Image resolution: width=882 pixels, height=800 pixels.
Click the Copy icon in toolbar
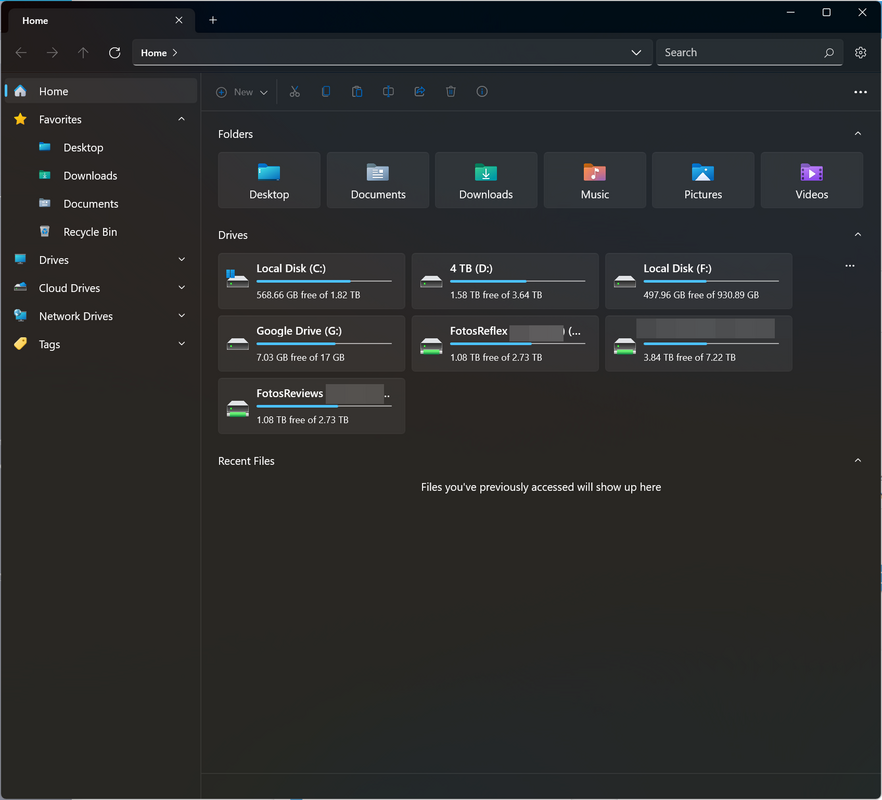tap(326, 92)
